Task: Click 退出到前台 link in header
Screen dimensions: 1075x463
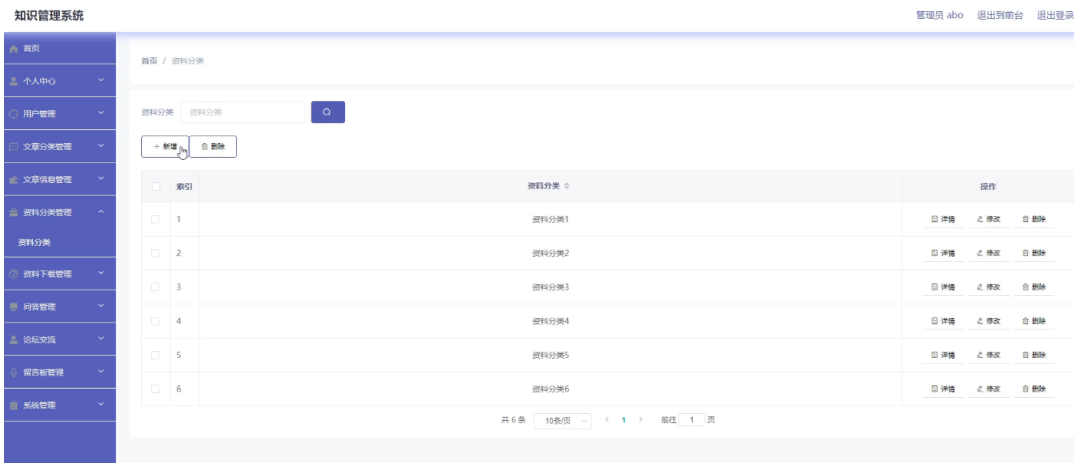Action: point(1000,16)
